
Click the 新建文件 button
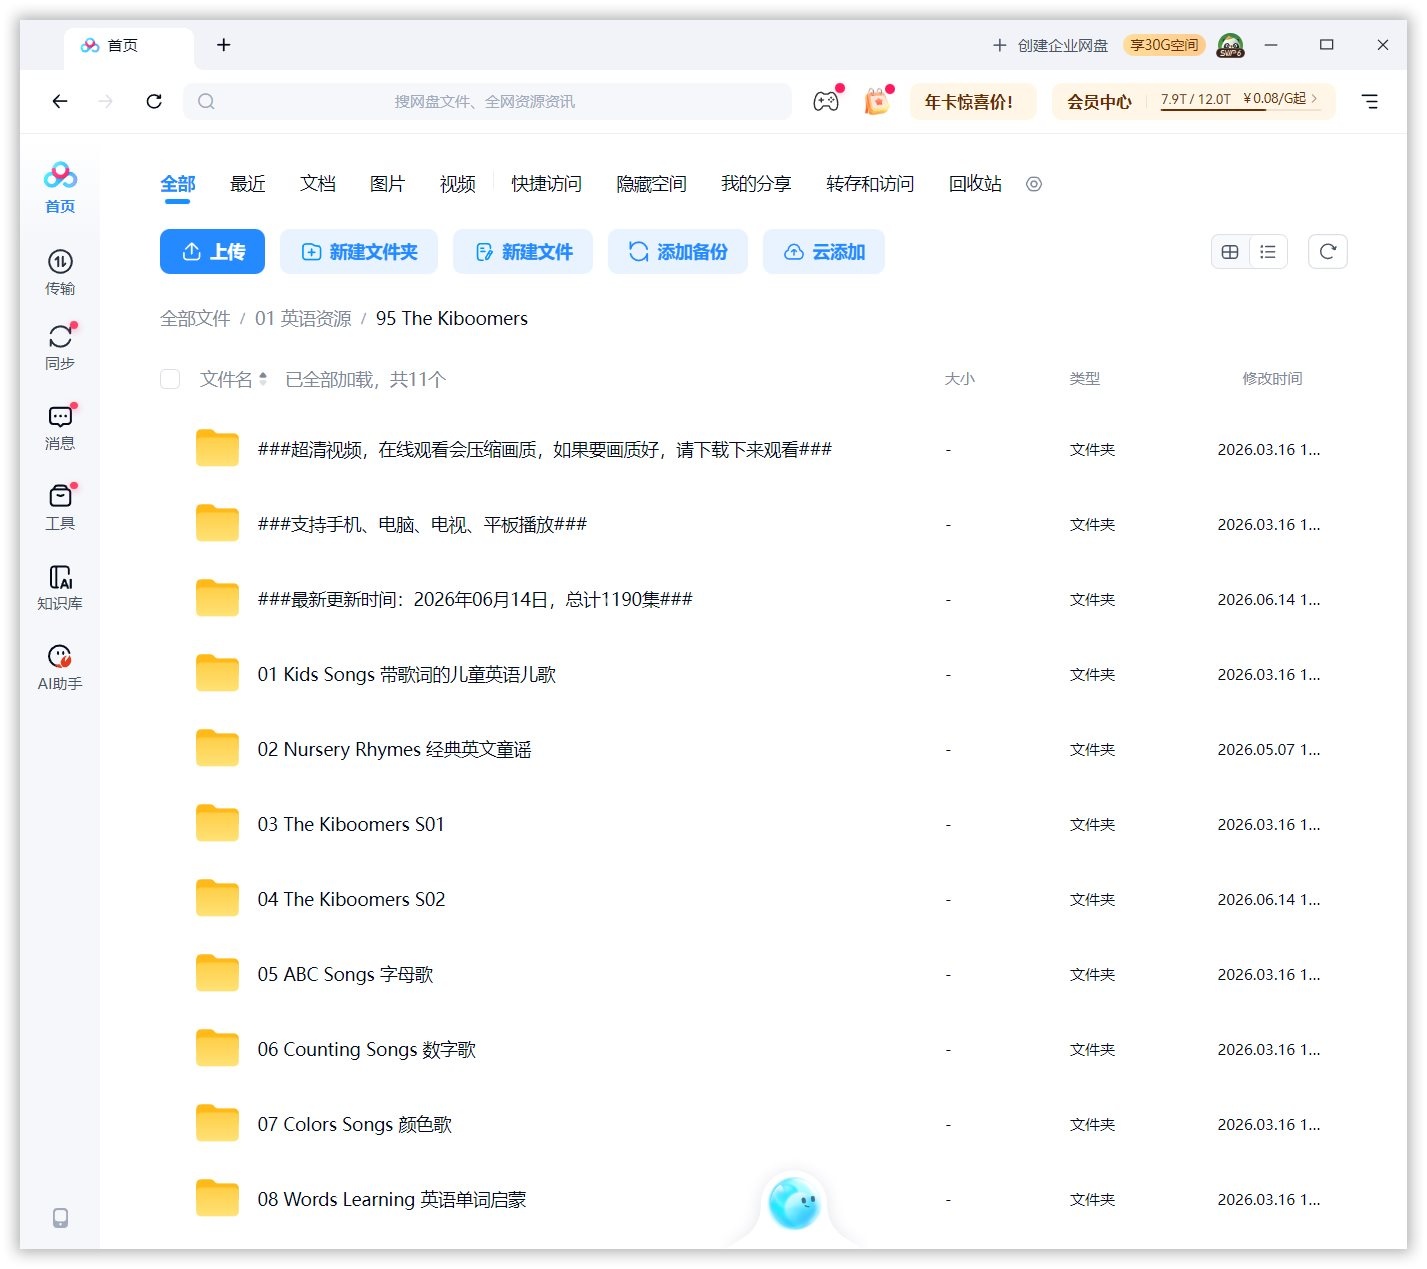point(523,252)
